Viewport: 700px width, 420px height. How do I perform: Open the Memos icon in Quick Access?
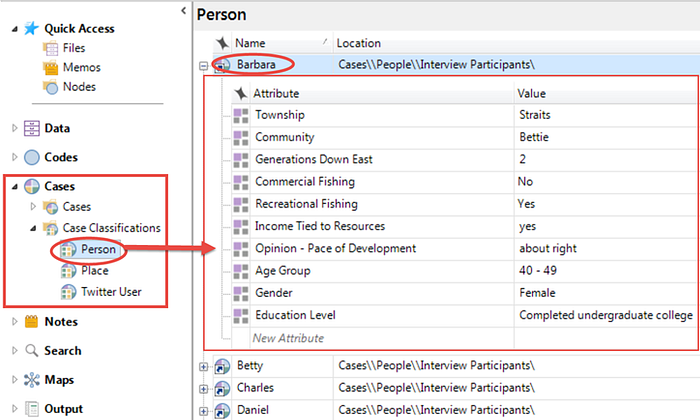50,67
